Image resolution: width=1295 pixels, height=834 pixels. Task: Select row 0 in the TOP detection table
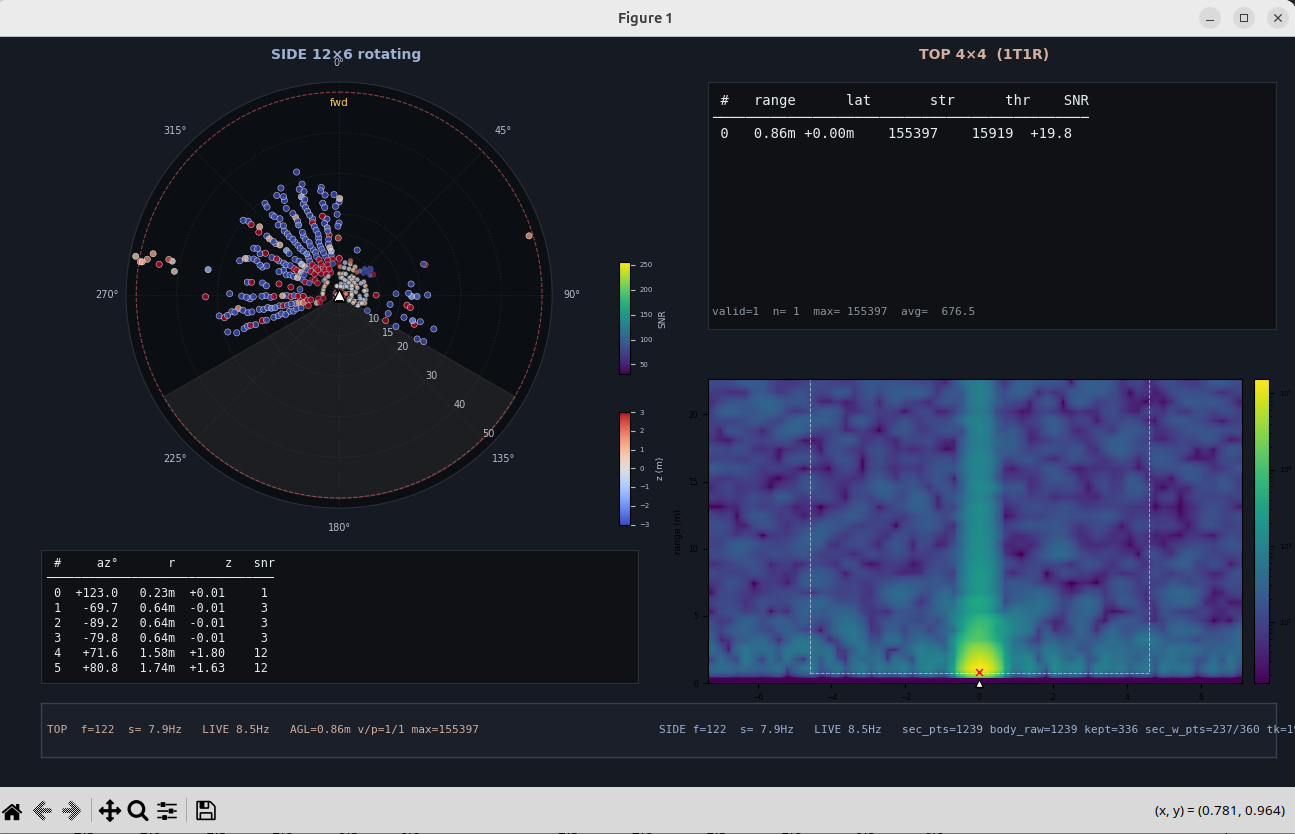tap(900, 133)
